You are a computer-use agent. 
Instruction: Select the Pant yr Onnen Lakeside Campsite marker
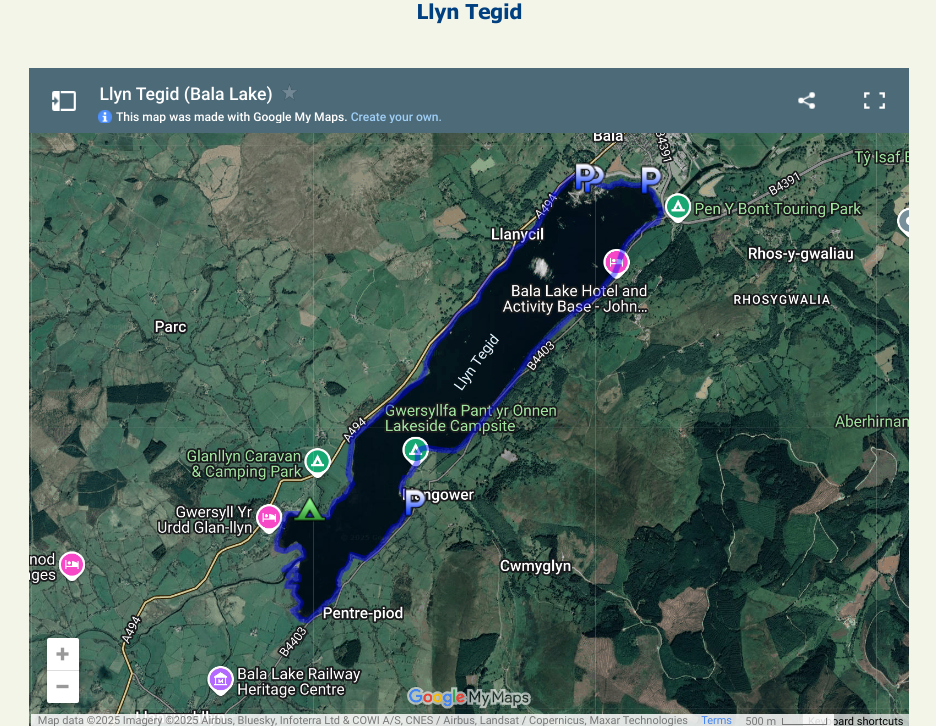[415, 450]
